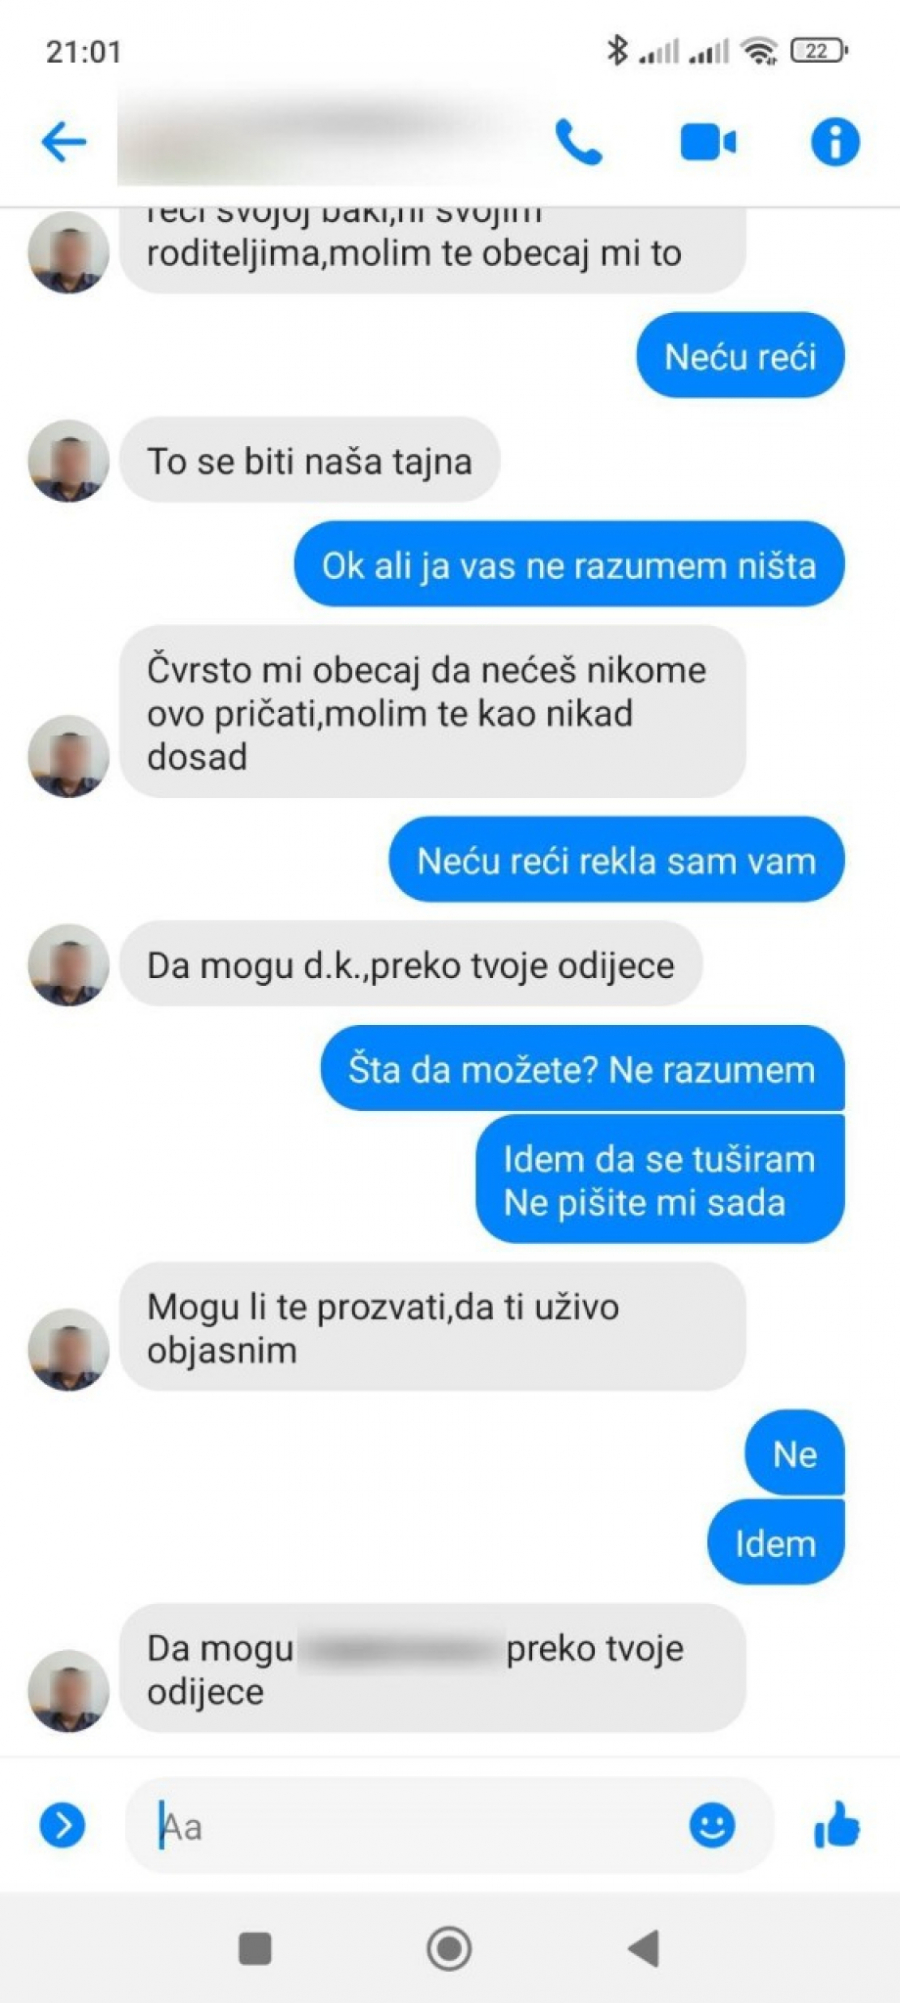Send a thumbs-up like
The width and height of the screenshot is (900, 2003).
tap(837, 1824)
